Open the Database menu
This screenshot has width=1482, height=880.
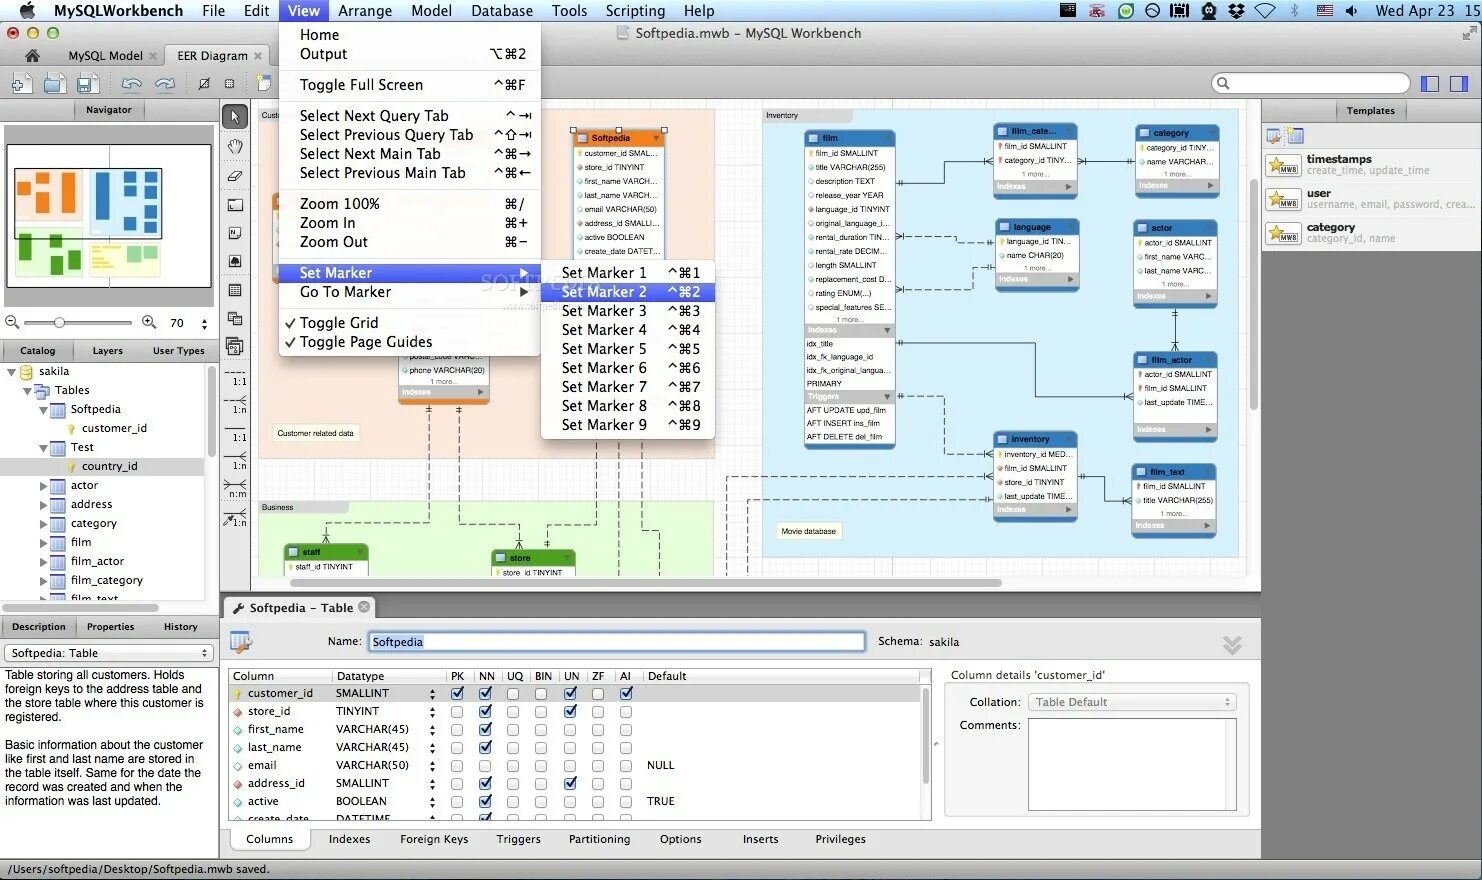502,11
